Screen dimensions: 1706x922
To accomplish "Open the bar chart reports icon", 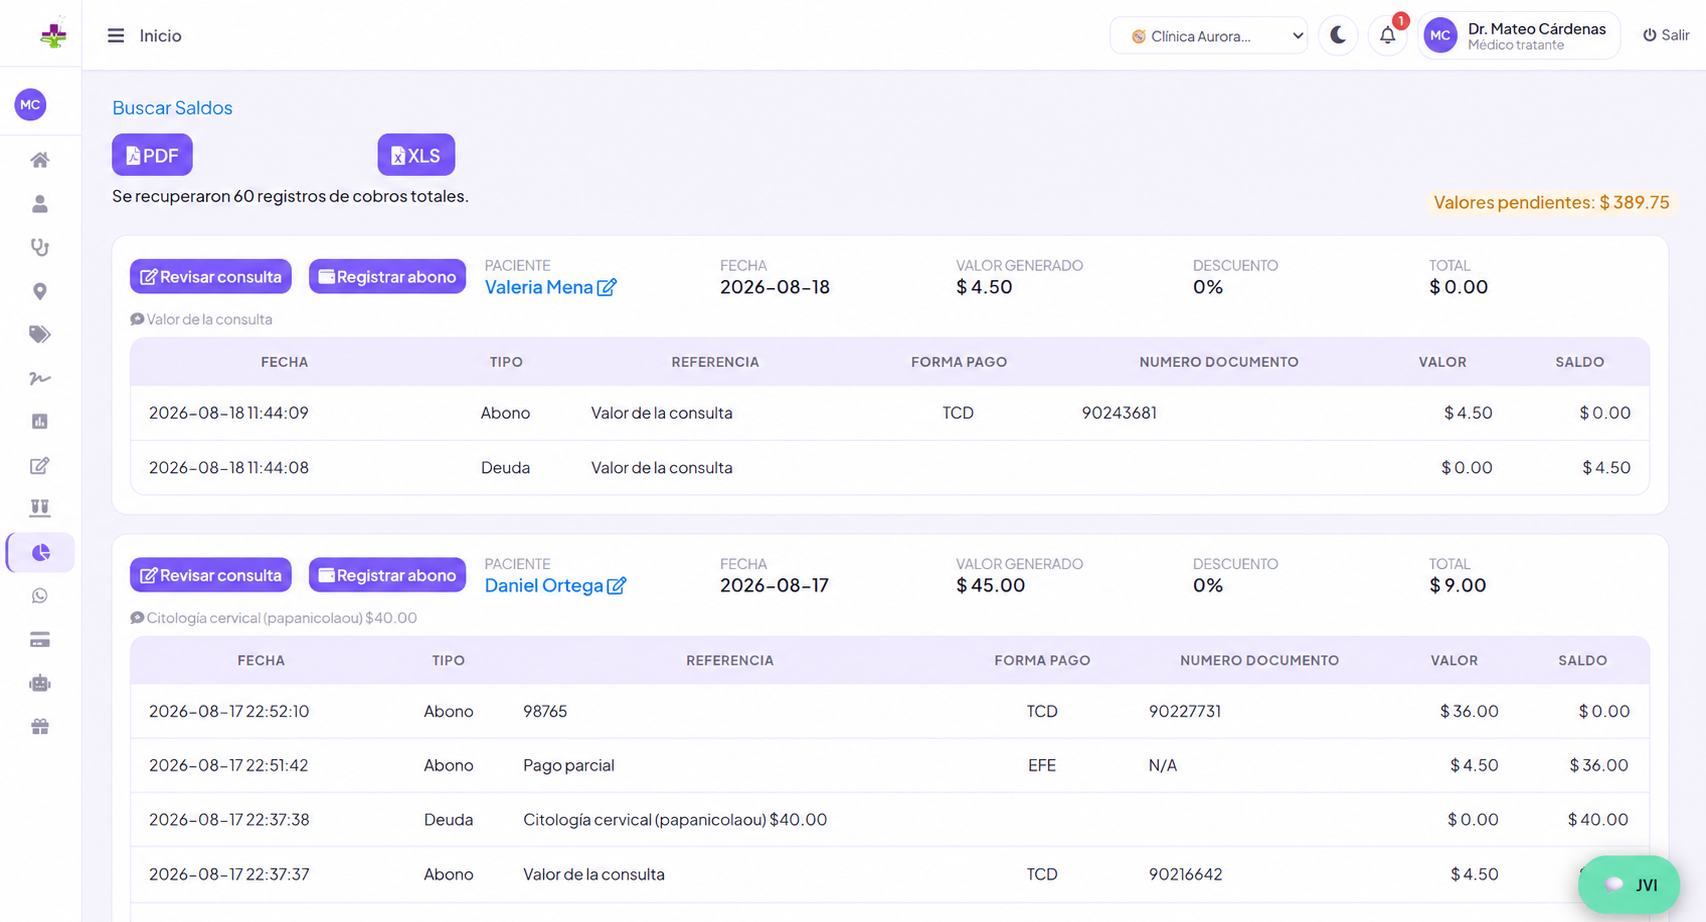I will pyautogui.click(x=40, y=421).
